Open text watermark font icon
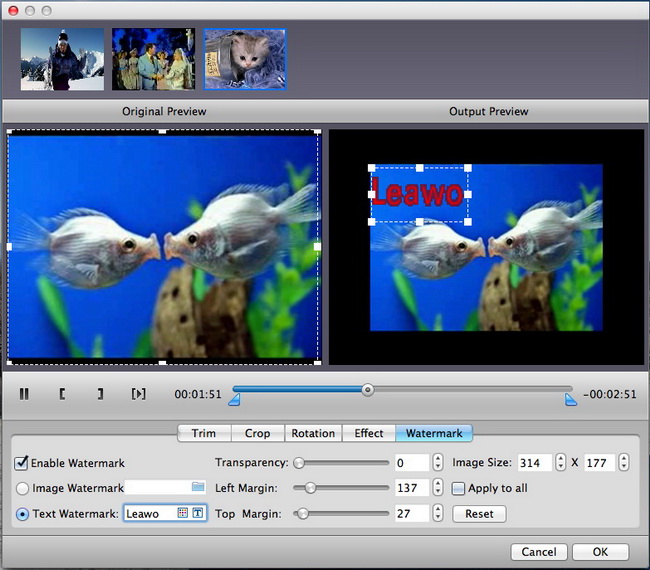This screenshot has width=650, height=570. click(198, 513)
